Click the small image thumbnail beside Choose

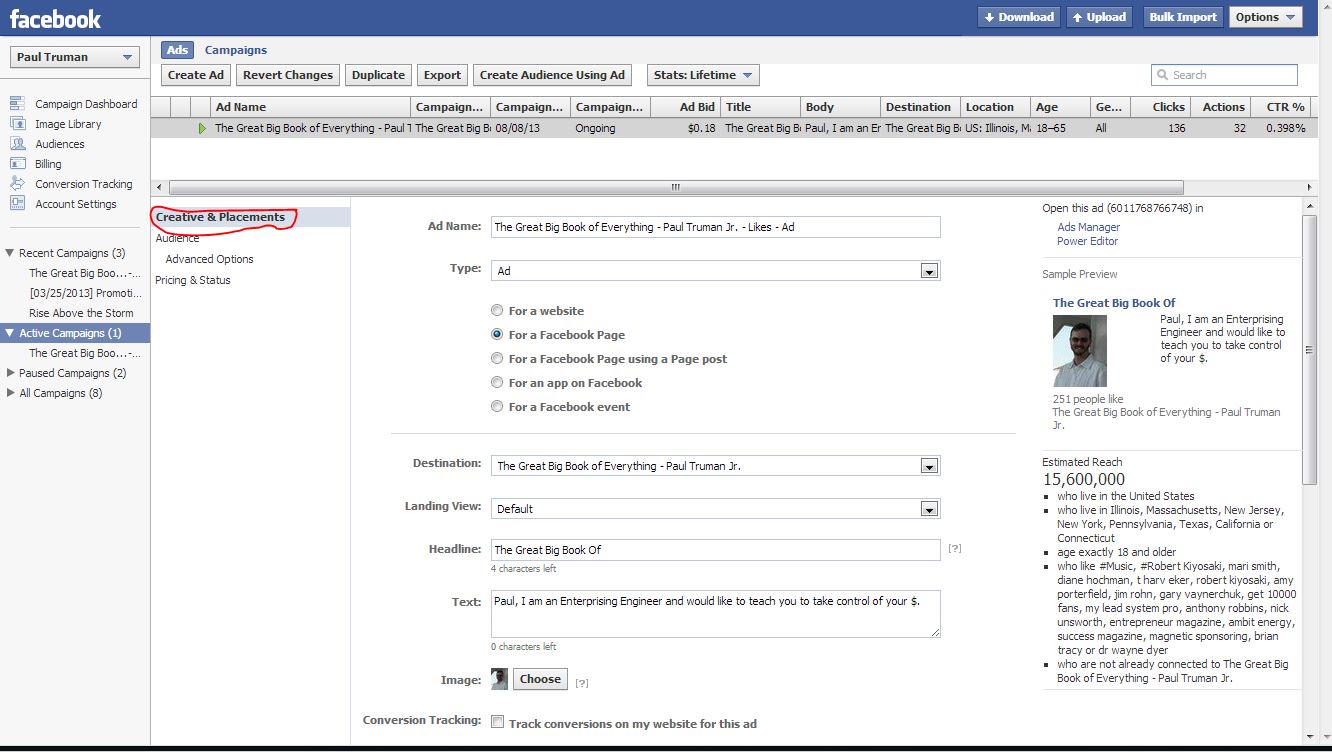(499, 679)
